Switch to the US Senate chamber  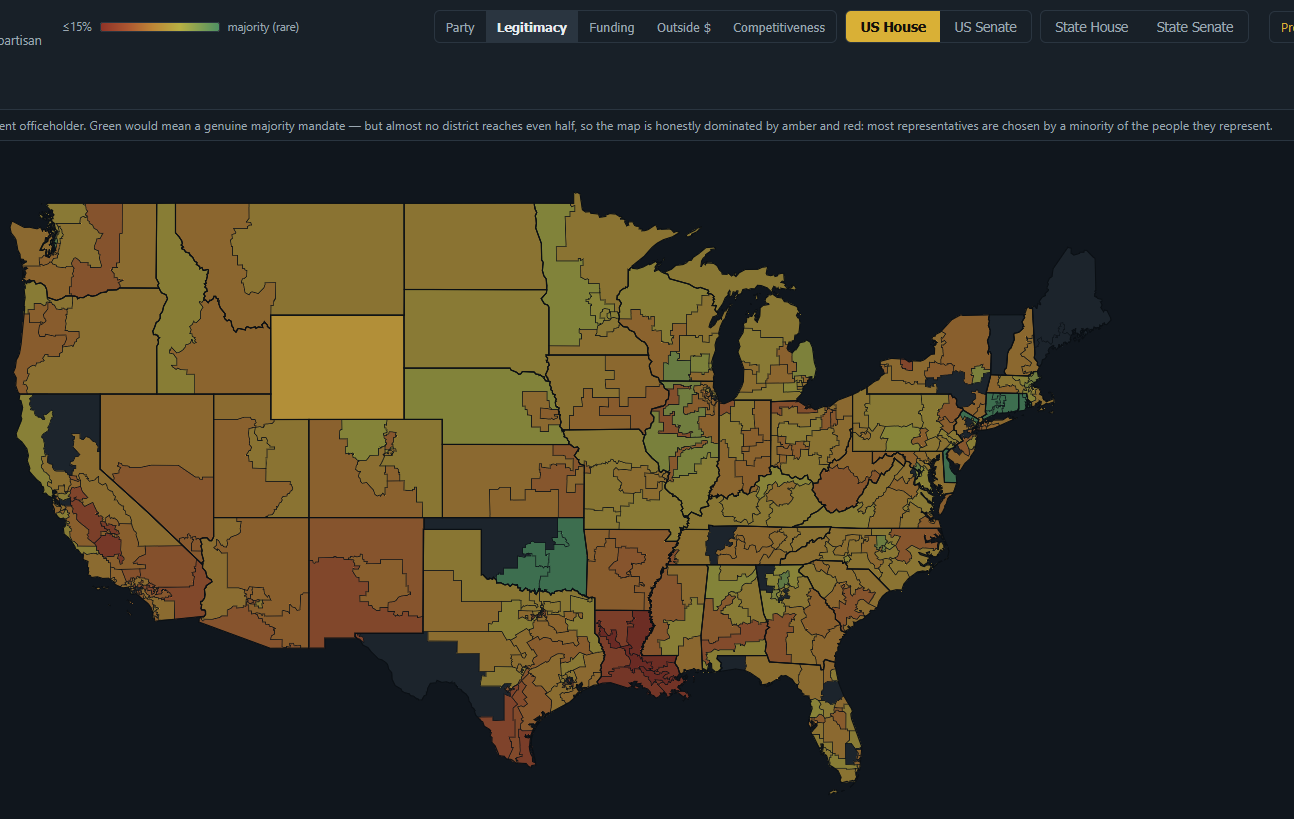pos(985,27)
